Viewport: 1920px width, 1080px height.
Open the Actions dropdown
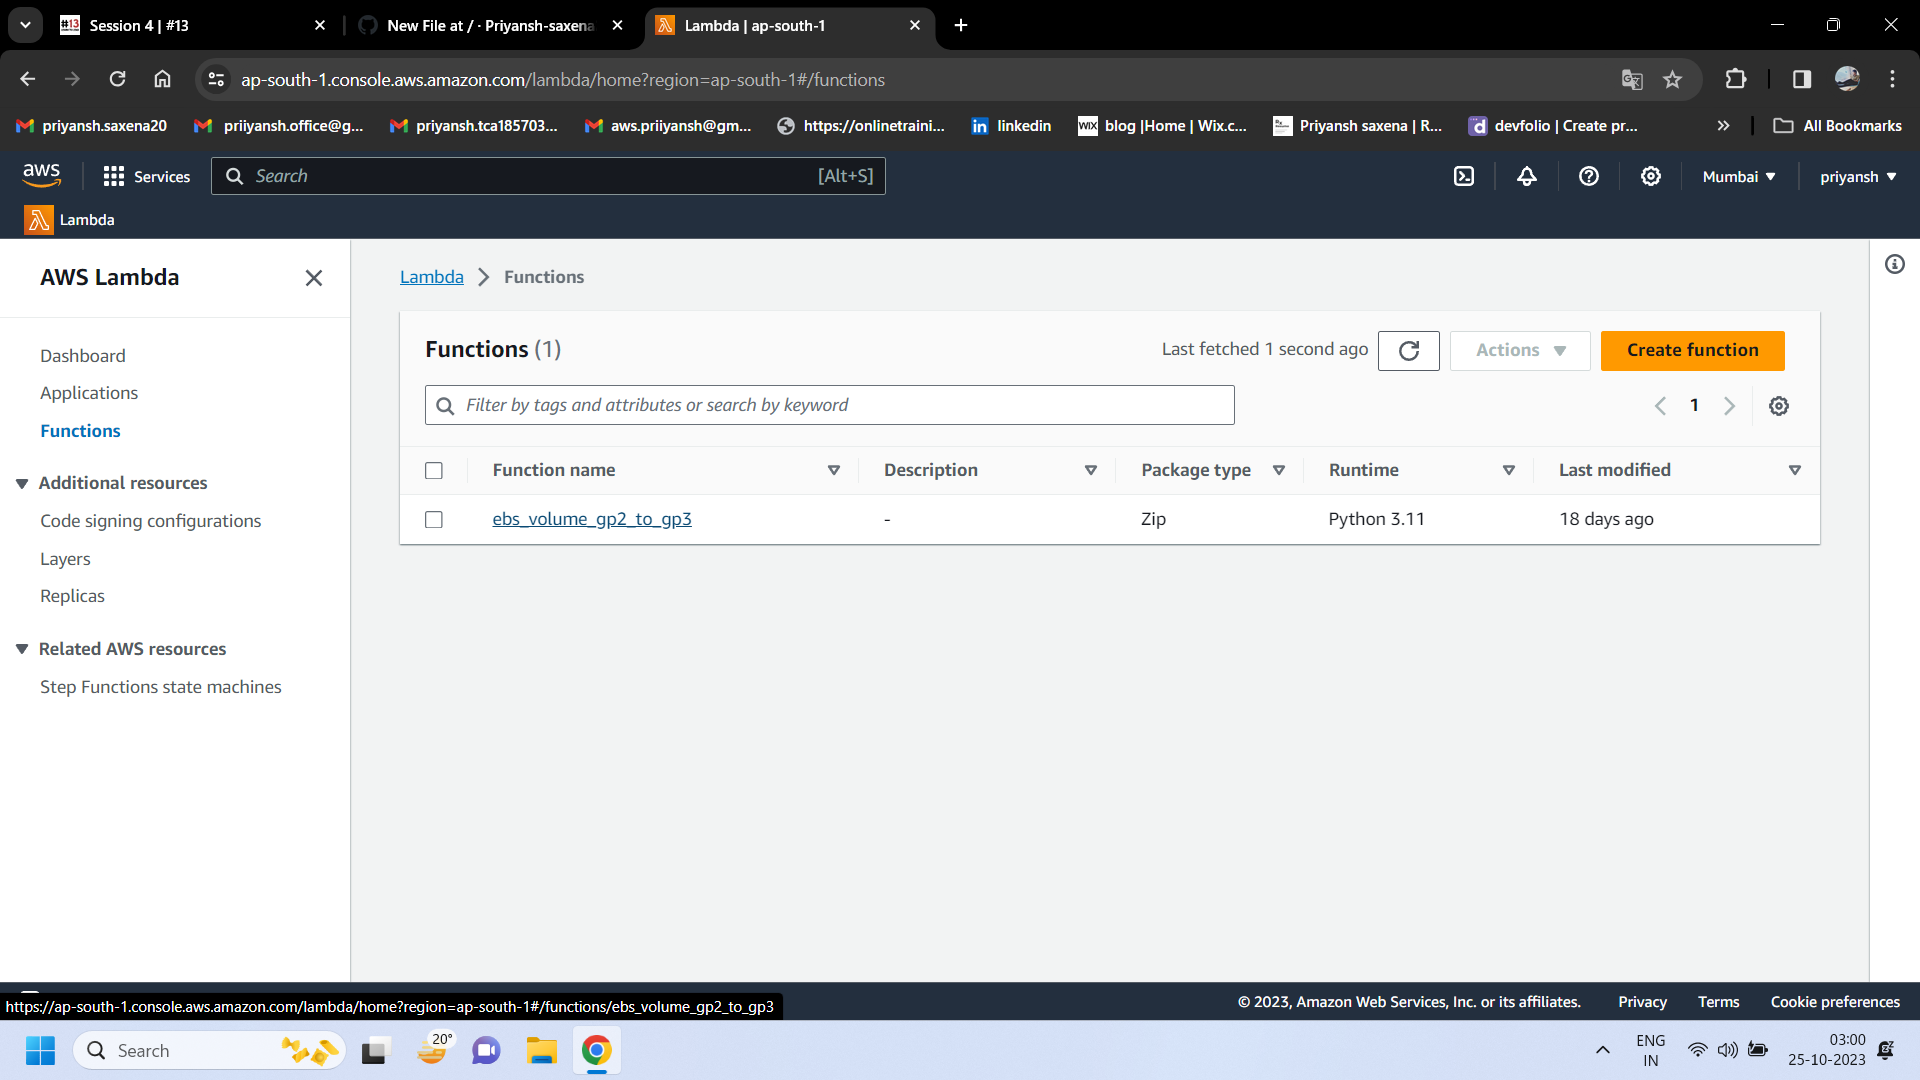coord(1519,350)
